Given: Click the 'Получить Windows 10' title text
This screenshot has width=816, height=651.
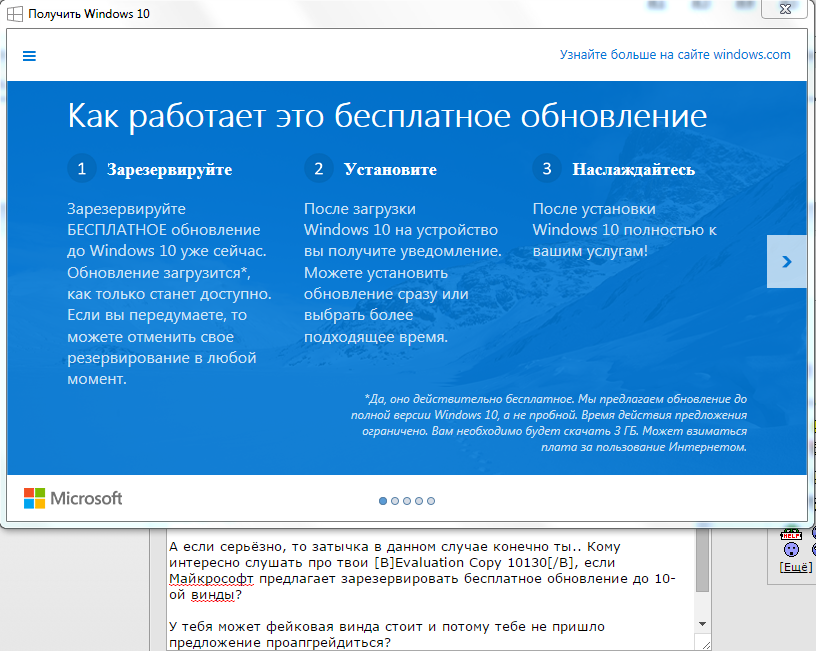Looking at the screenshot, I should click(x=89, y=14).
